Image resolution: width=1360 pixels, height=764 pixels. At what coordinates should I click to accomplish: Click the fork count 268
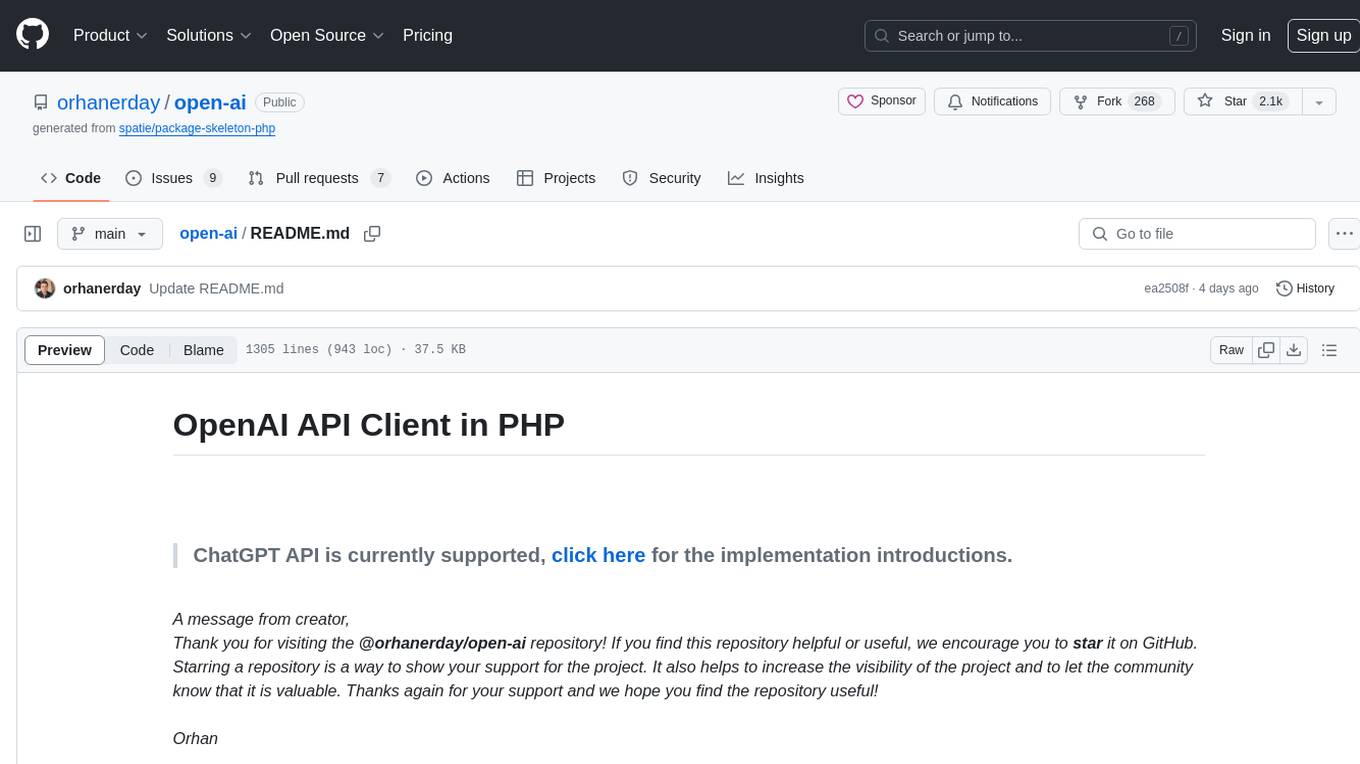click(1144, 101)
